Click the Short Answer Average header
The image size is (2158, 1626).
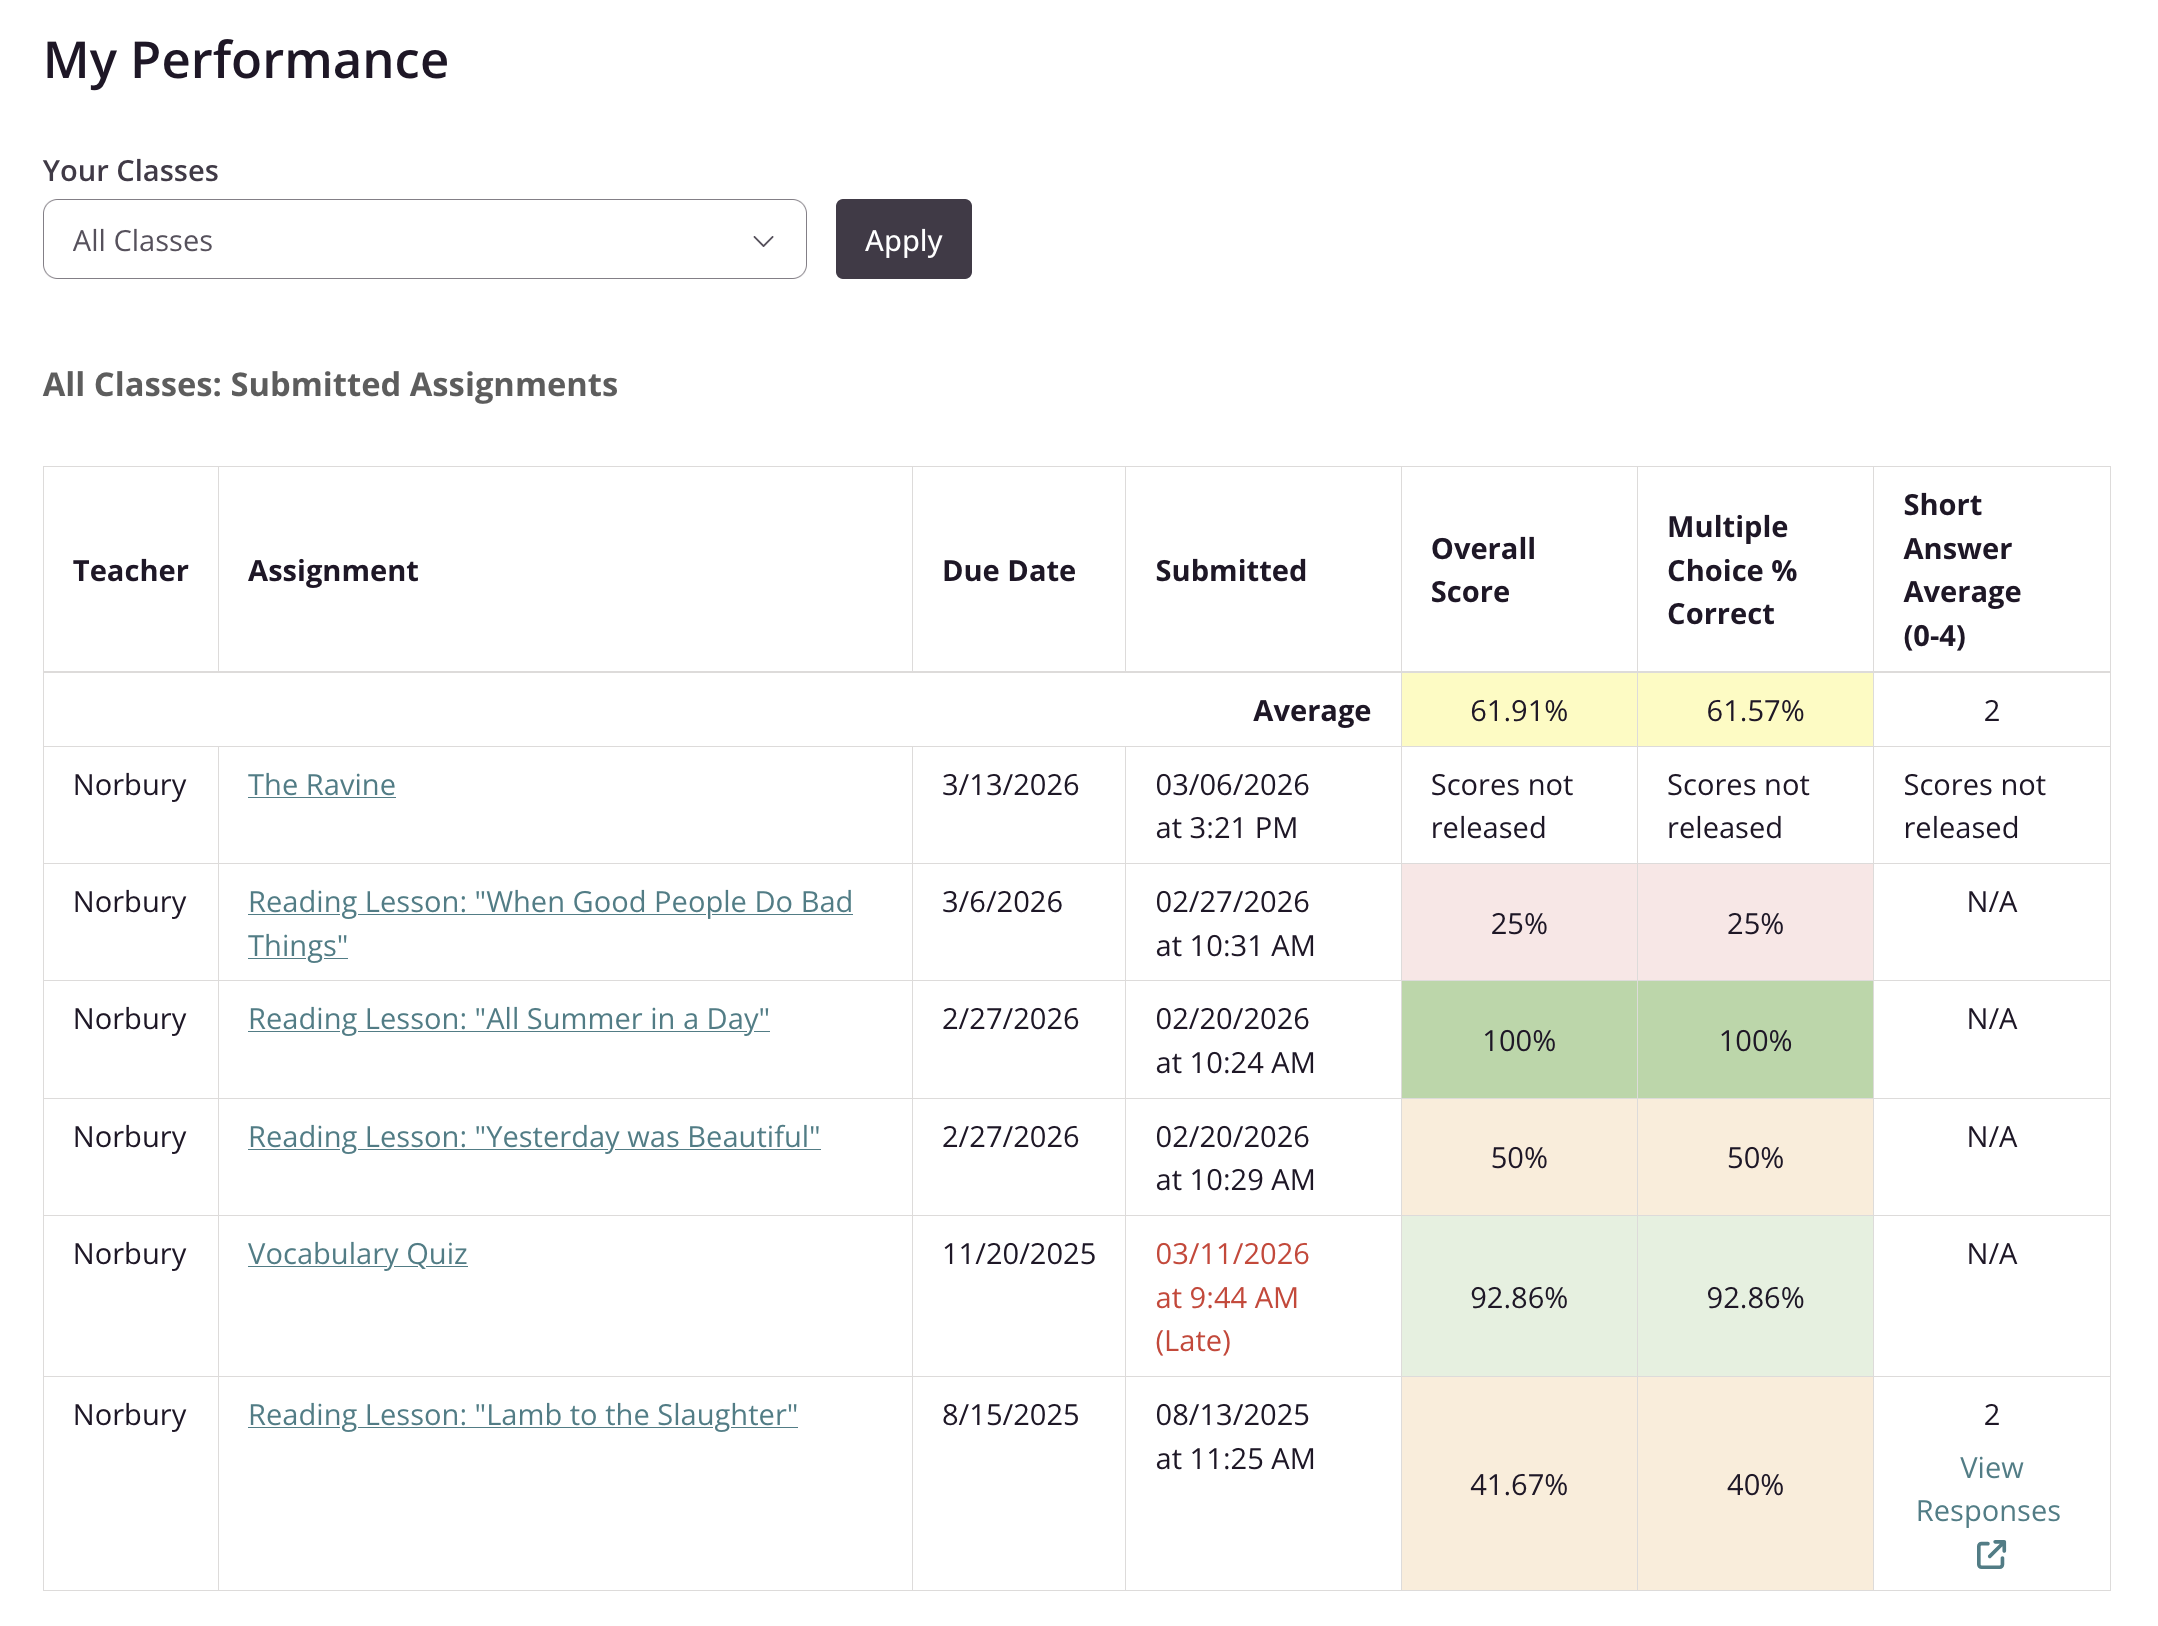click(x=1961, y=570)
